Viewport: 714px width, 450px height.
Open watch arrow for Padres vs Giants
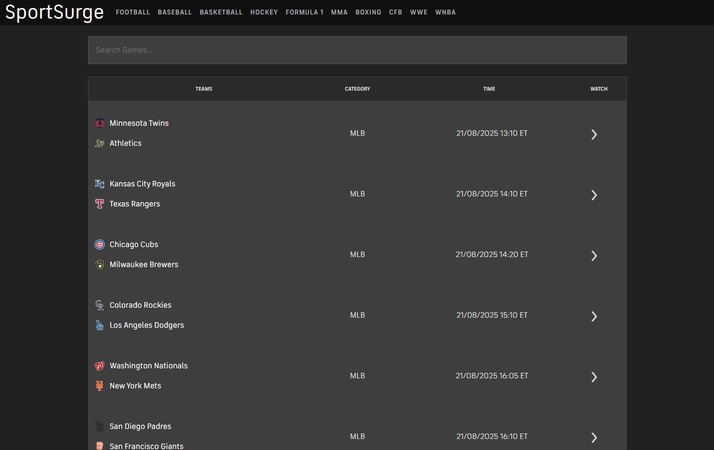pyautogui.click(x=594, y=437)
